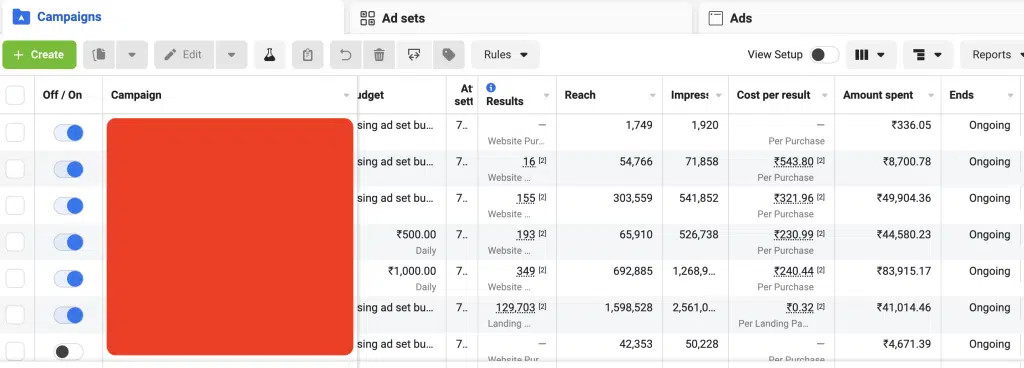1024x368 pixels.
Task: Click the tag label icon
Action: click(x=449, y=55)
